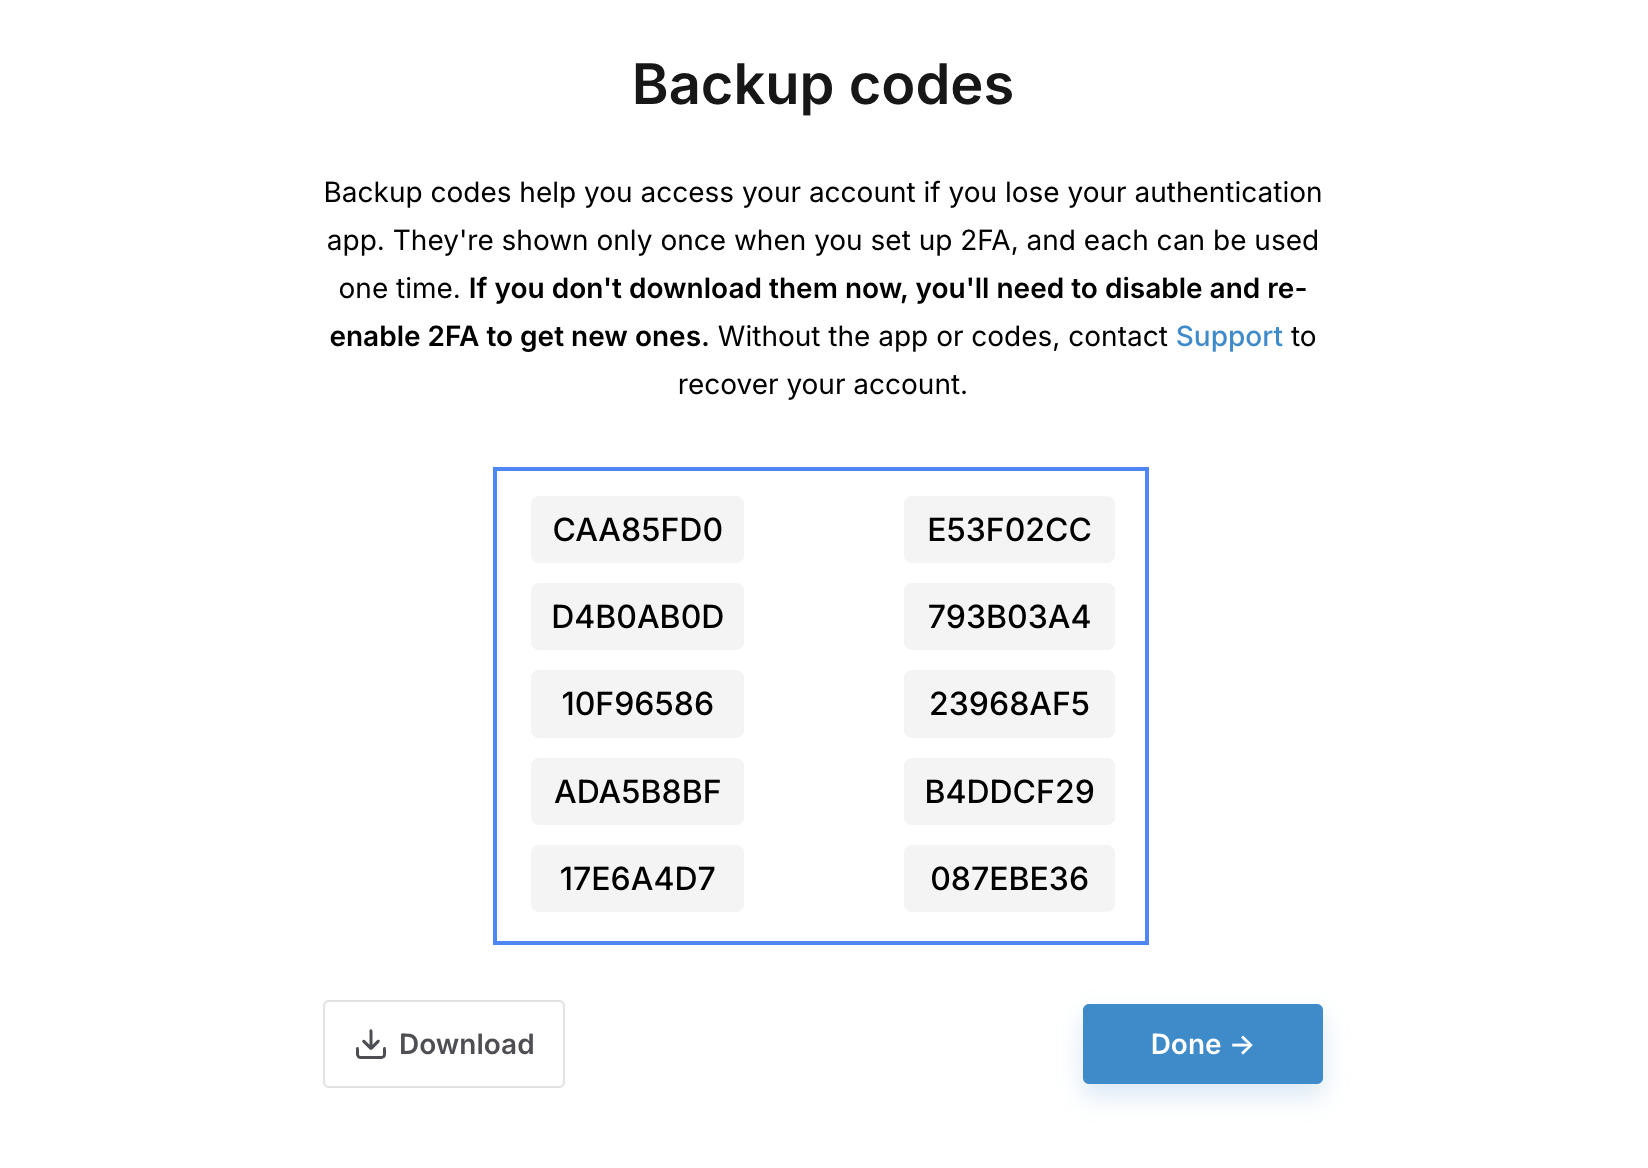This screenshot has width=1648, height=1168.
Task: Click on the 17E6A4D7 code
Action: 637,879
